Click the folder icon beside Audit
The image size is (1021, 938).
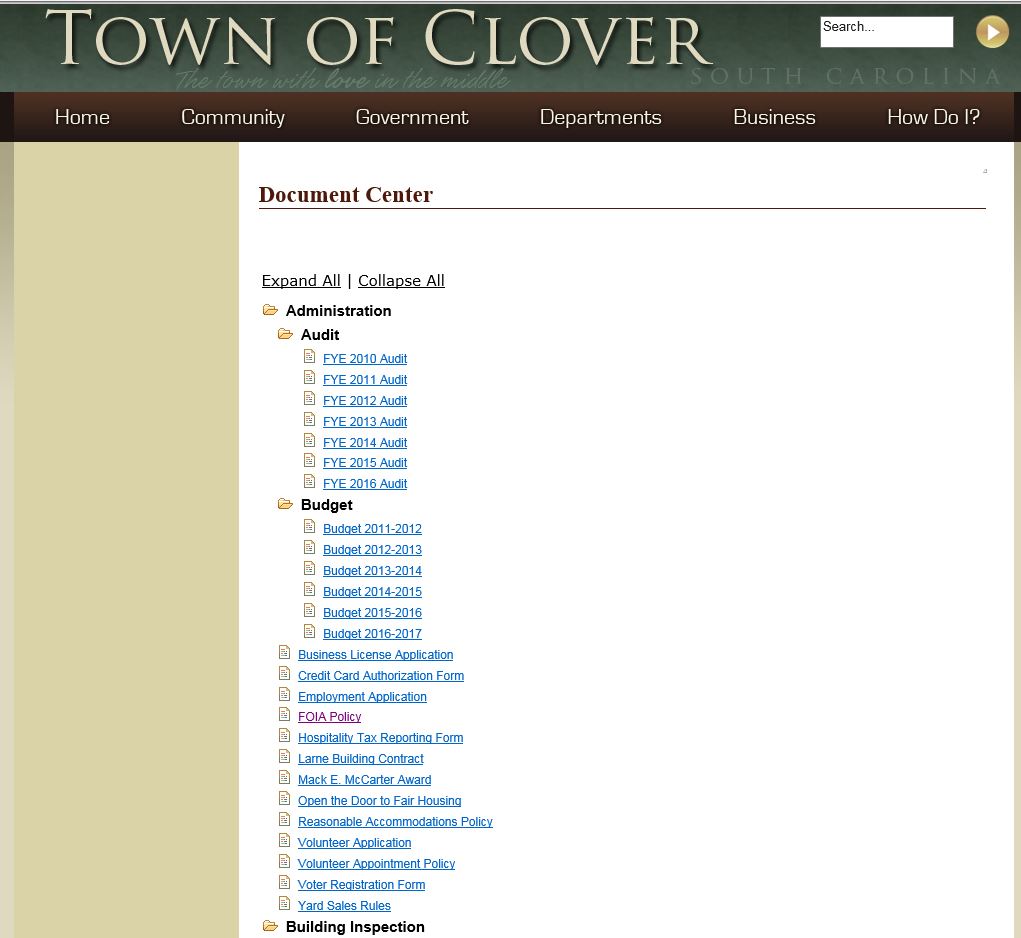tap(285, 334)
